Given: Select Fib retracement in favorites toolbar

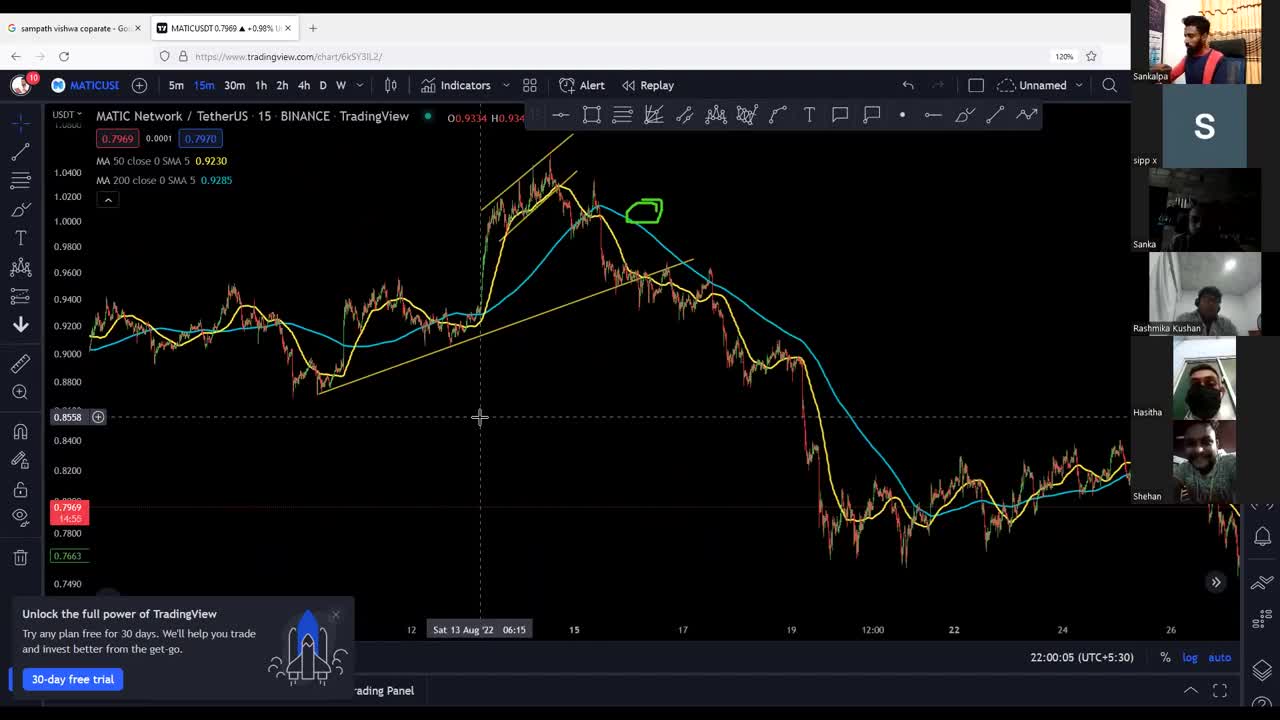Looking at the screenshot, I should pyautogui.click(x=623, y=115).
